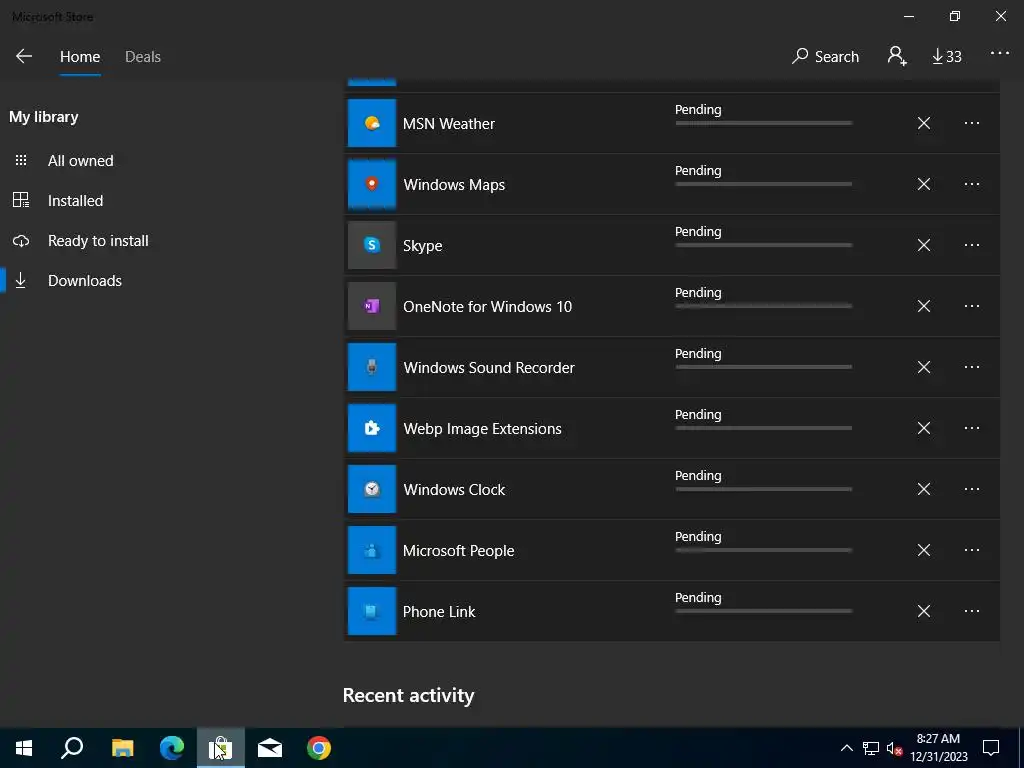Select Downloads in the sidebar

[84, 281]
